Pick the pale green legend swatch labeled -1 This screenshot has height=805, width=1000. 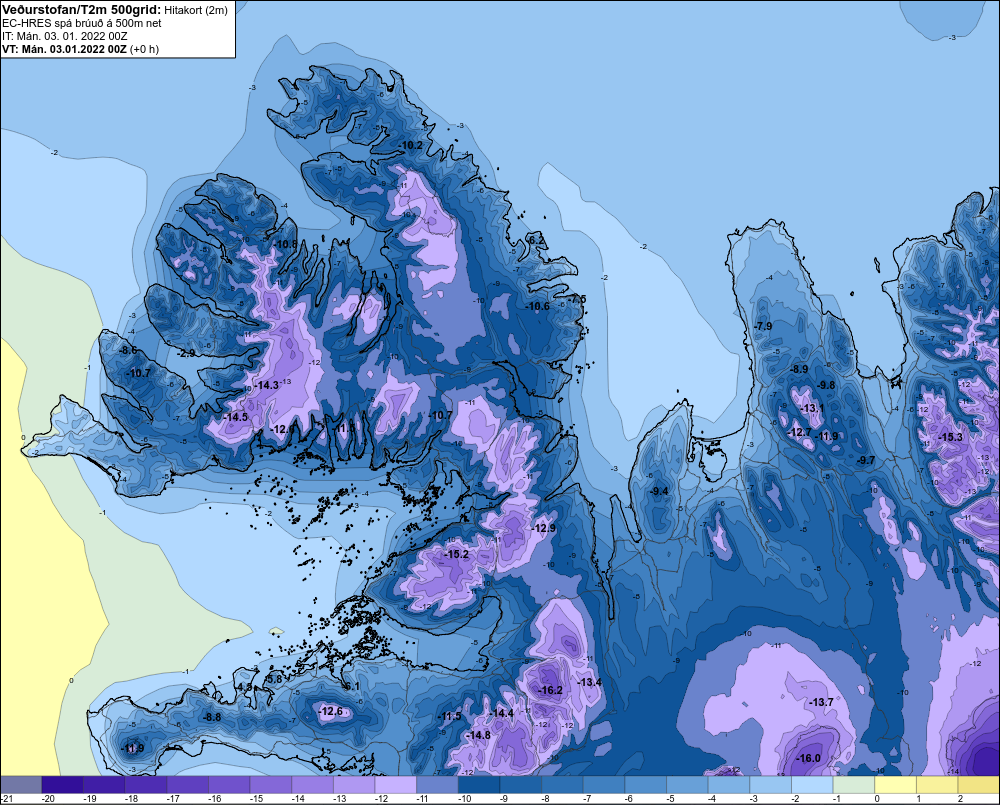click(854, 785)
